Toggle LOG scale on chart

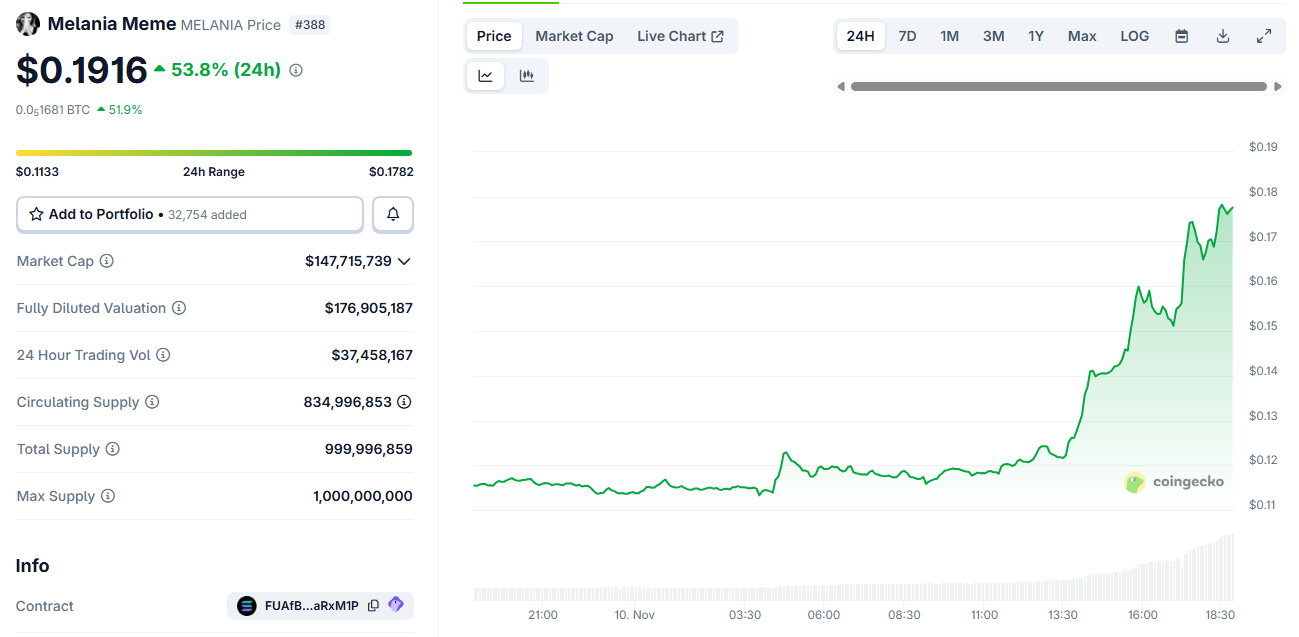1134,36
